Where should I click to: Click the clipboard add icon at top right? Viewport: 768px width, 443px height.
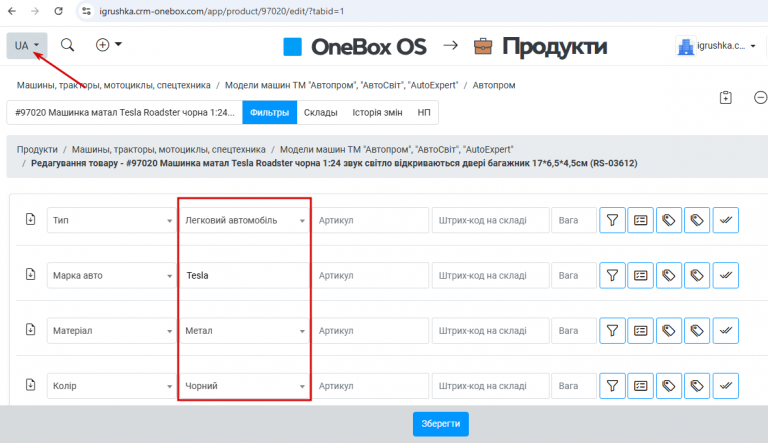point(726,98)
